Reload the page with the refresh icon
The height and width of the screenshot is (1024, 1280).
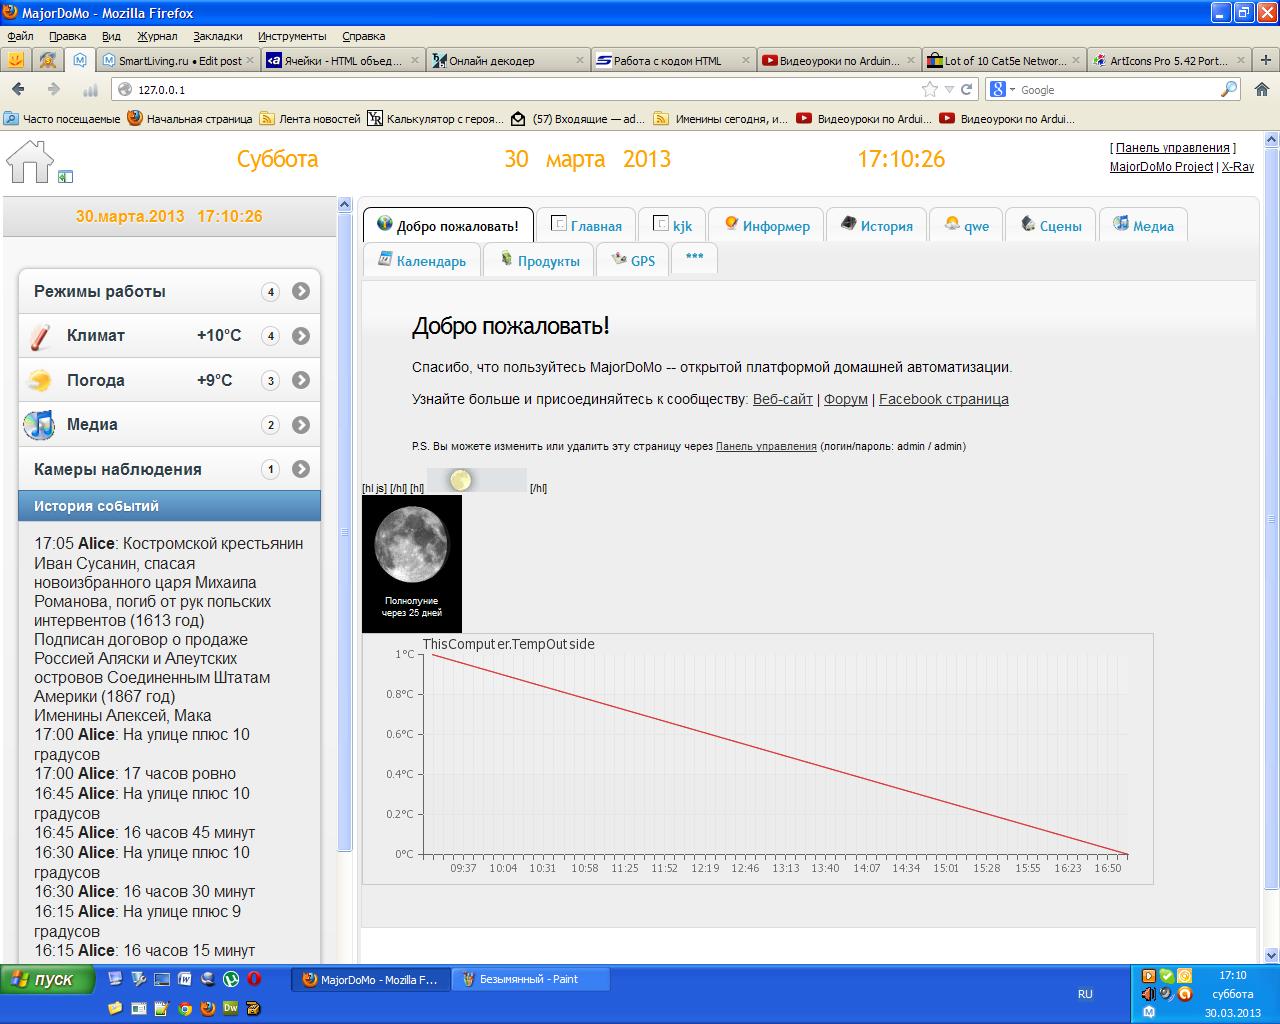(x=967, y=90)
